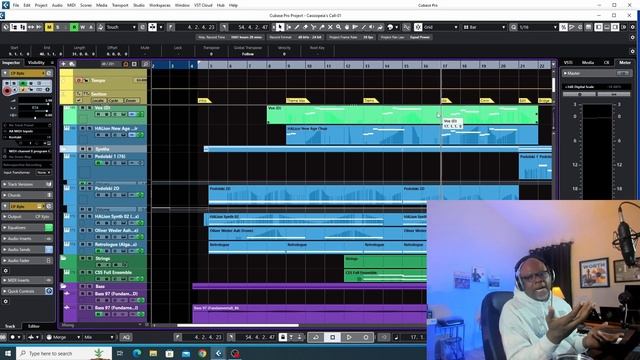The width and height of the screenshot is (640, 360).
Task: Toggle the left zone visibility icon
Action: click(x=598, y=27)
